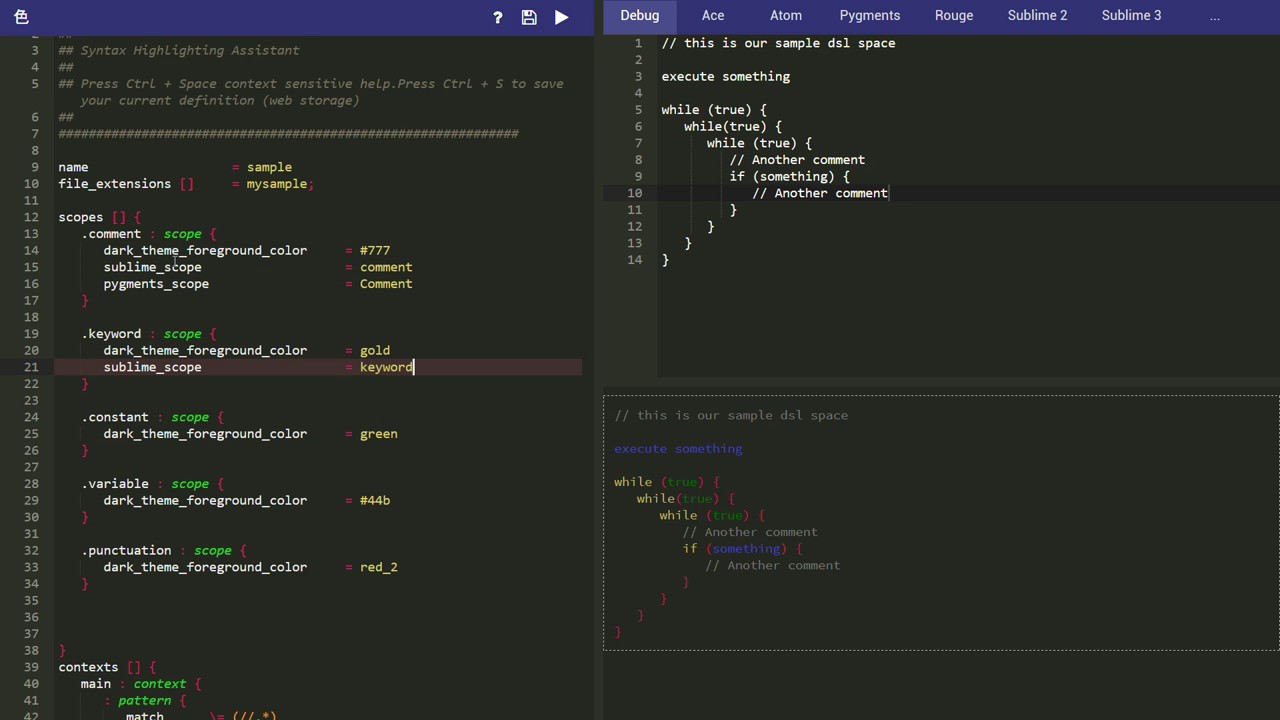Switch to the Ace tab
This screenshot has height=720, width=1280.
pos(713,15)
